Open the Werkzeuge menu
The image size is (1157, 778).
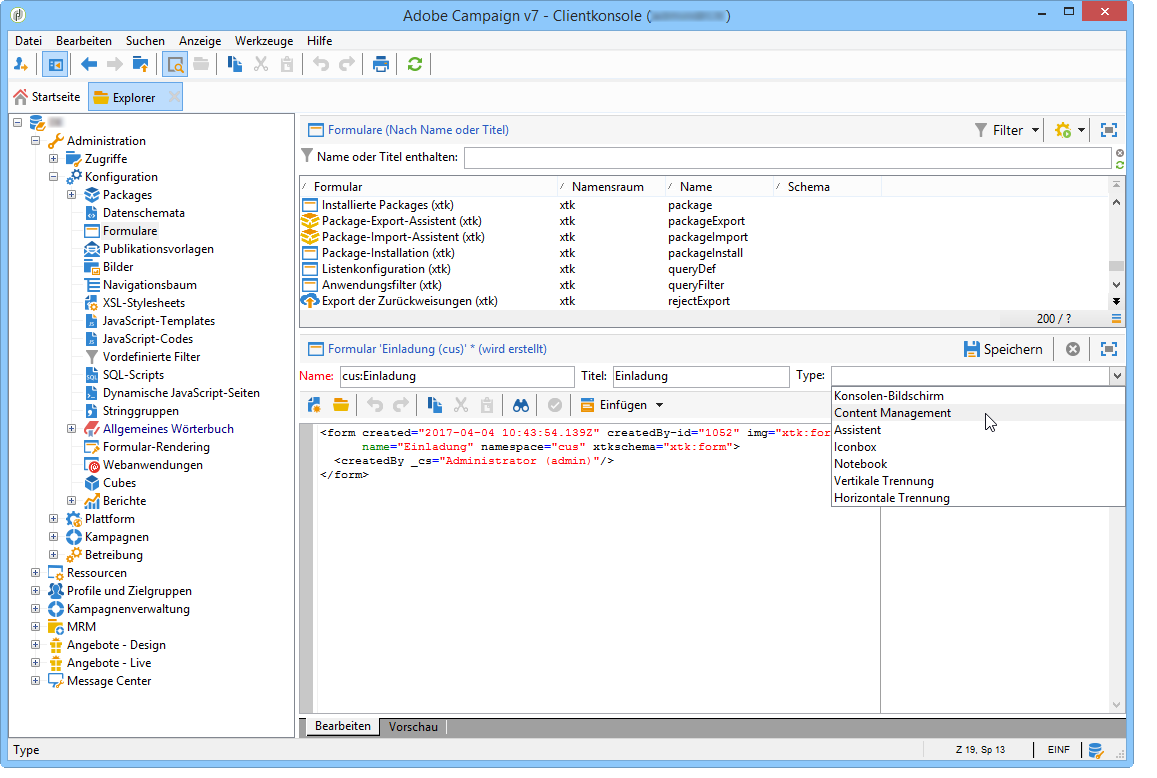[264, 41]
